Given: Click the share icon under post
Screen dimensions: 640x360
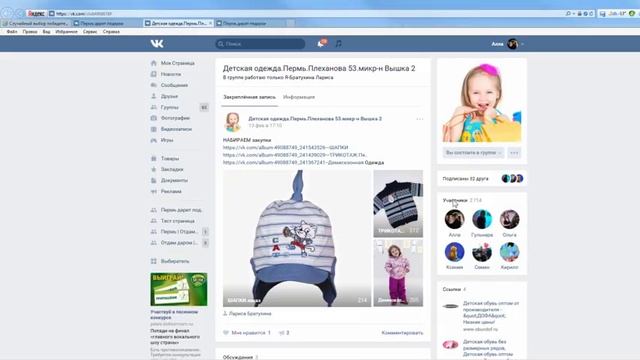Looking at the screenshot, I should [281, 333].
